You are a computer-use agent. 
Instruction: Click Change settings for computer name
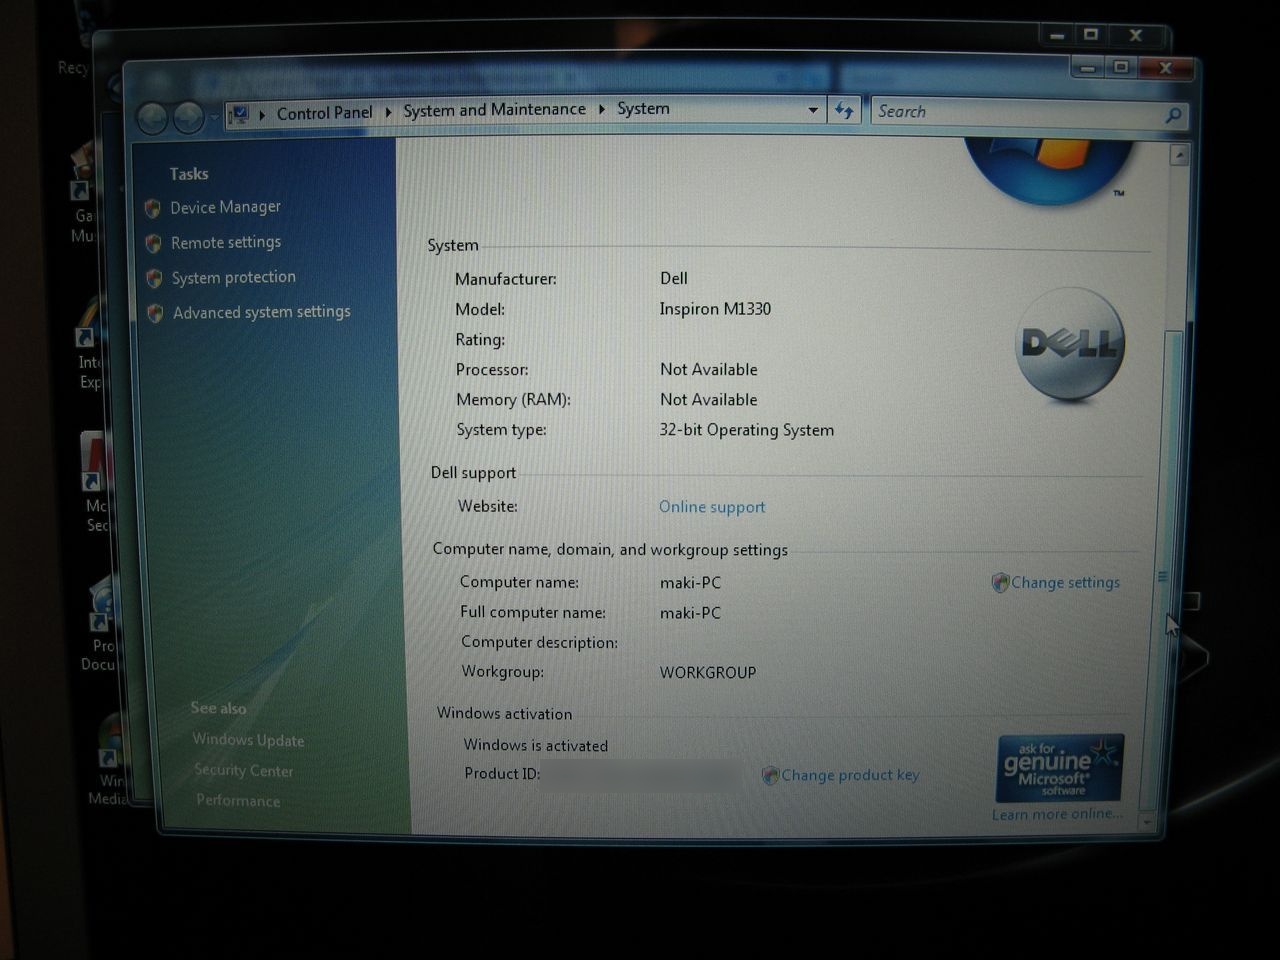1065,582
